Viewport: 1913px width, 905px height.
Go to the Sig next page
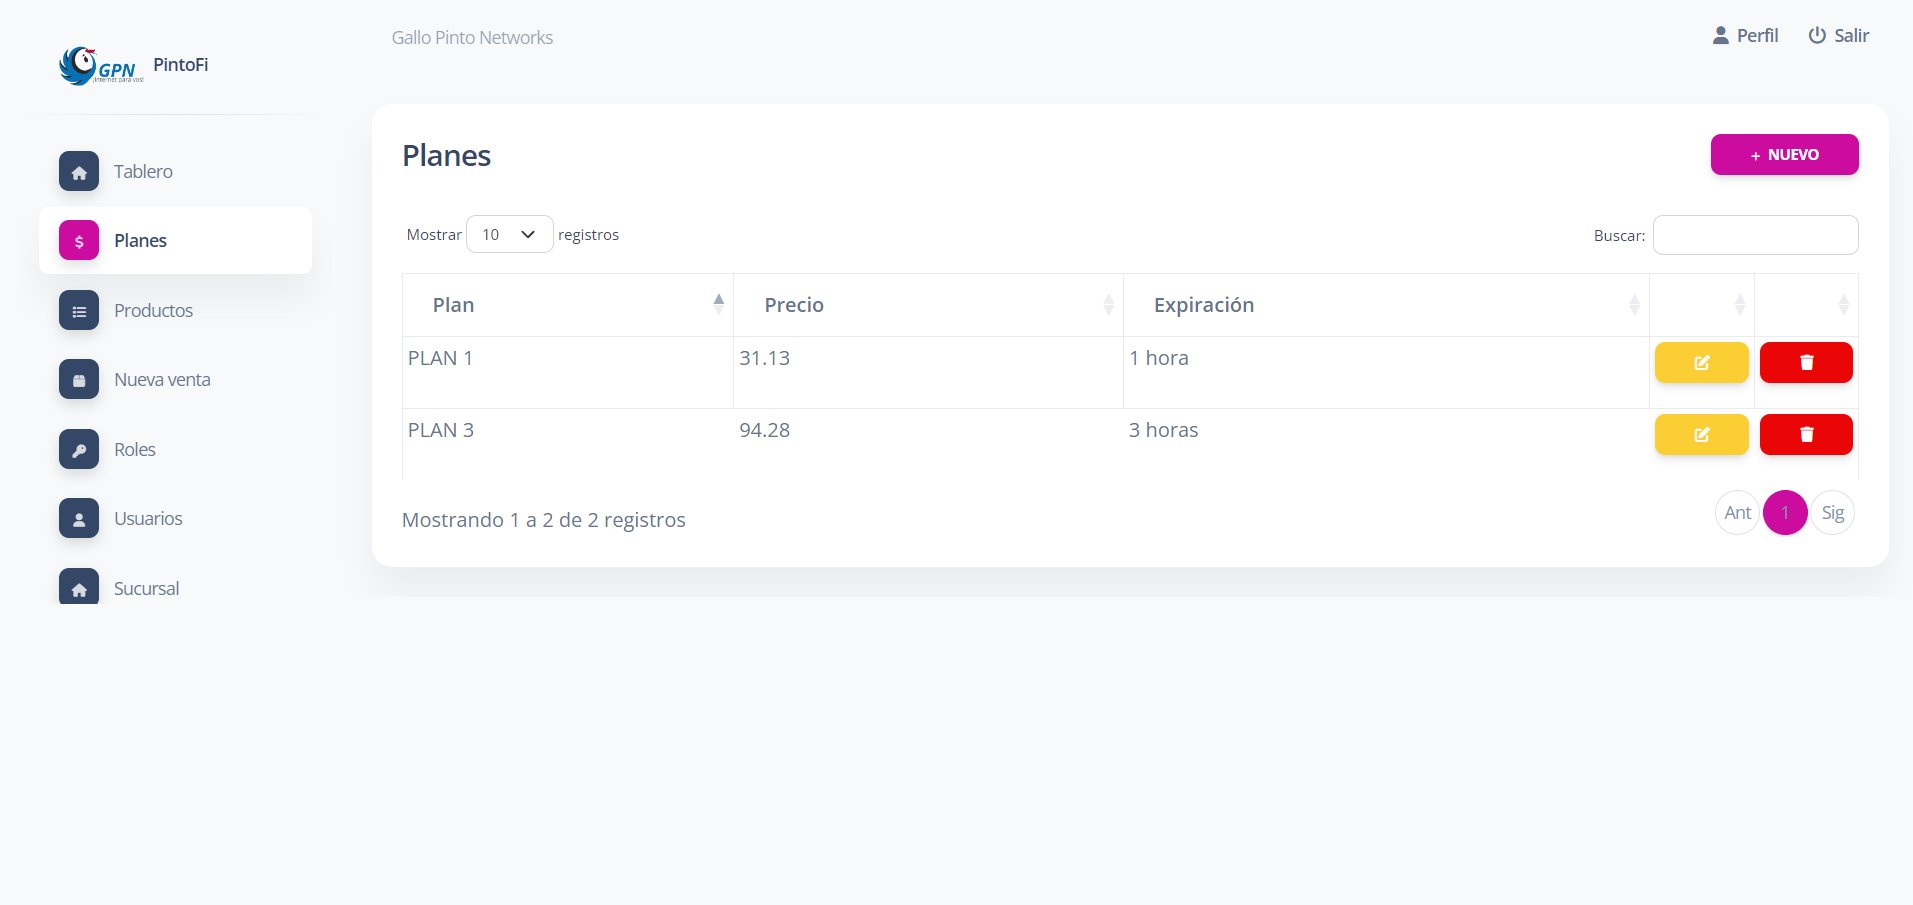(x=1832, y=513)
